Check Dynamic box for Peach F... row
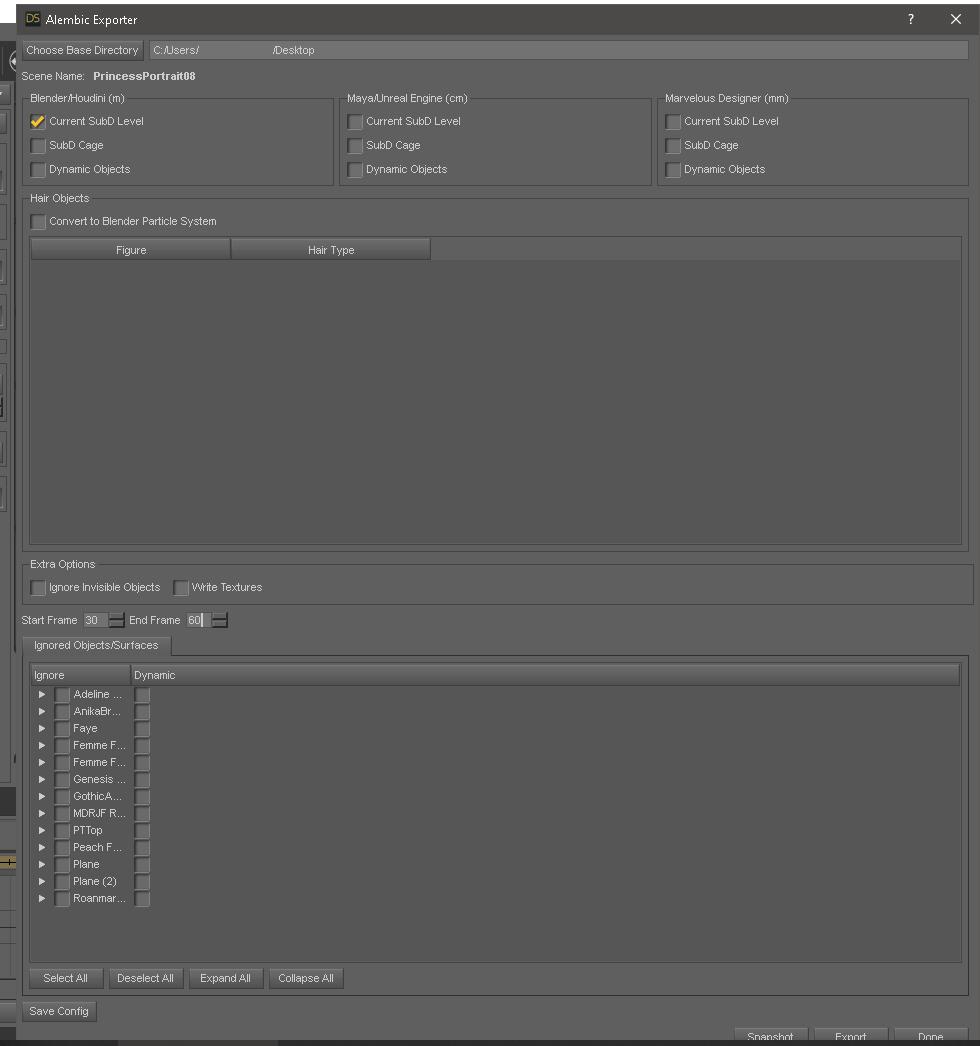Viewport: 980px width, 1046px height. tap(142, 848)
